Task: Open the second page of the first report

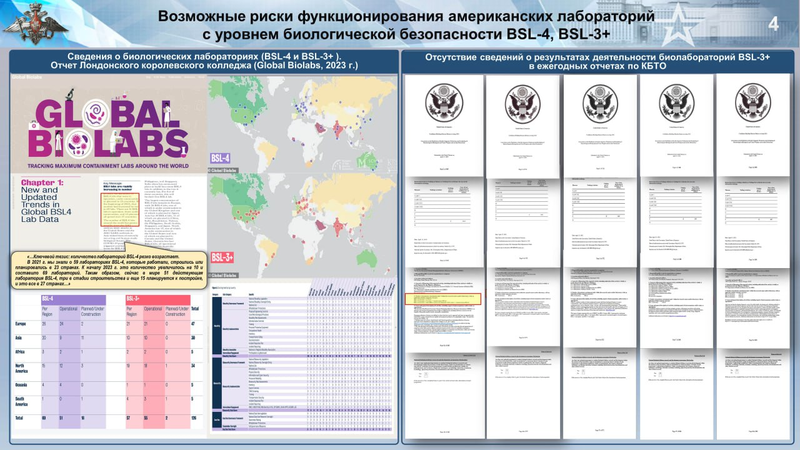Action: 444,220
